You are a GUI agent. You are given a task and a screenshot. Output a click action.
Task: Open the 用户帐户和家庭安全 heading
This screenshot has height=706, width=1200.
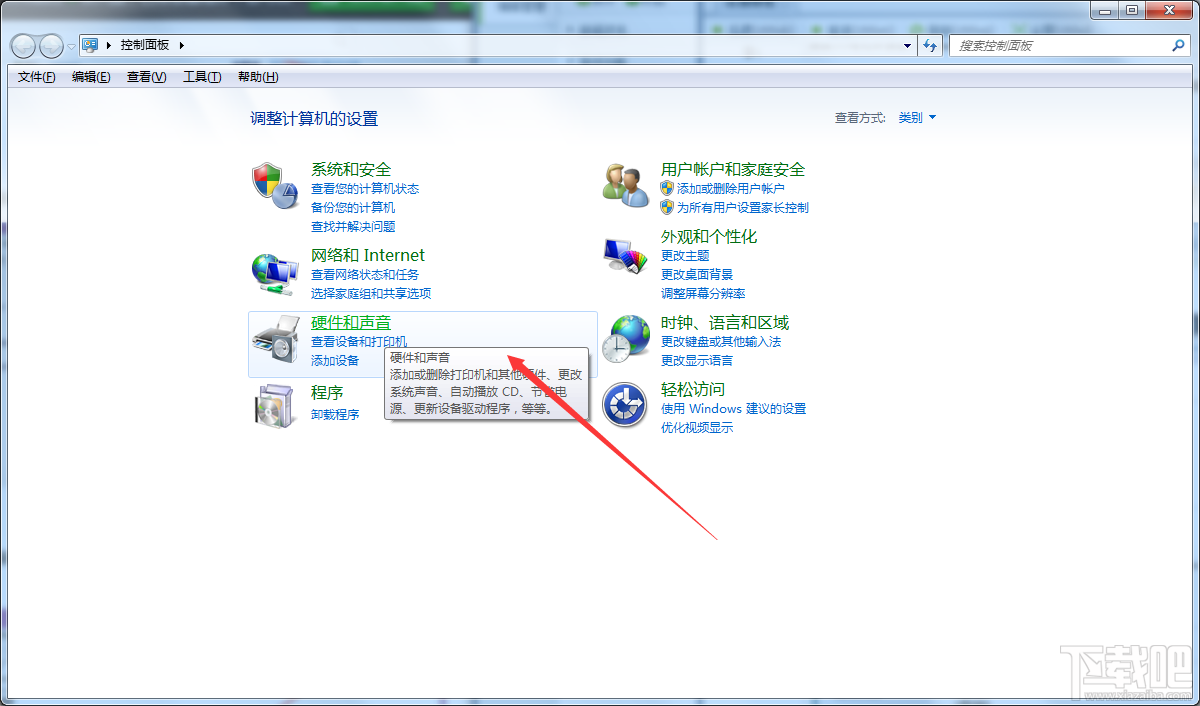pyautogui.click(x=733, y=169)
